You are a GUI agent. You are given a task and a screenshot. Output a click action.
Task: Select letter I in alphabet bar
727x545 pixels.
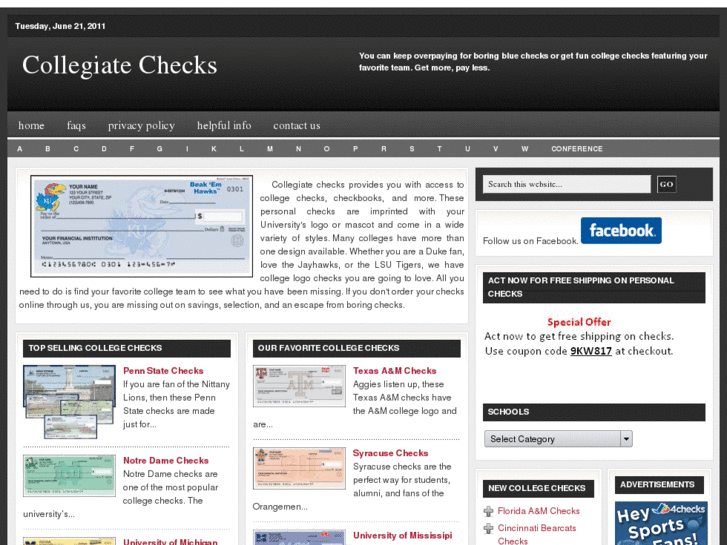tap(187, 149)
